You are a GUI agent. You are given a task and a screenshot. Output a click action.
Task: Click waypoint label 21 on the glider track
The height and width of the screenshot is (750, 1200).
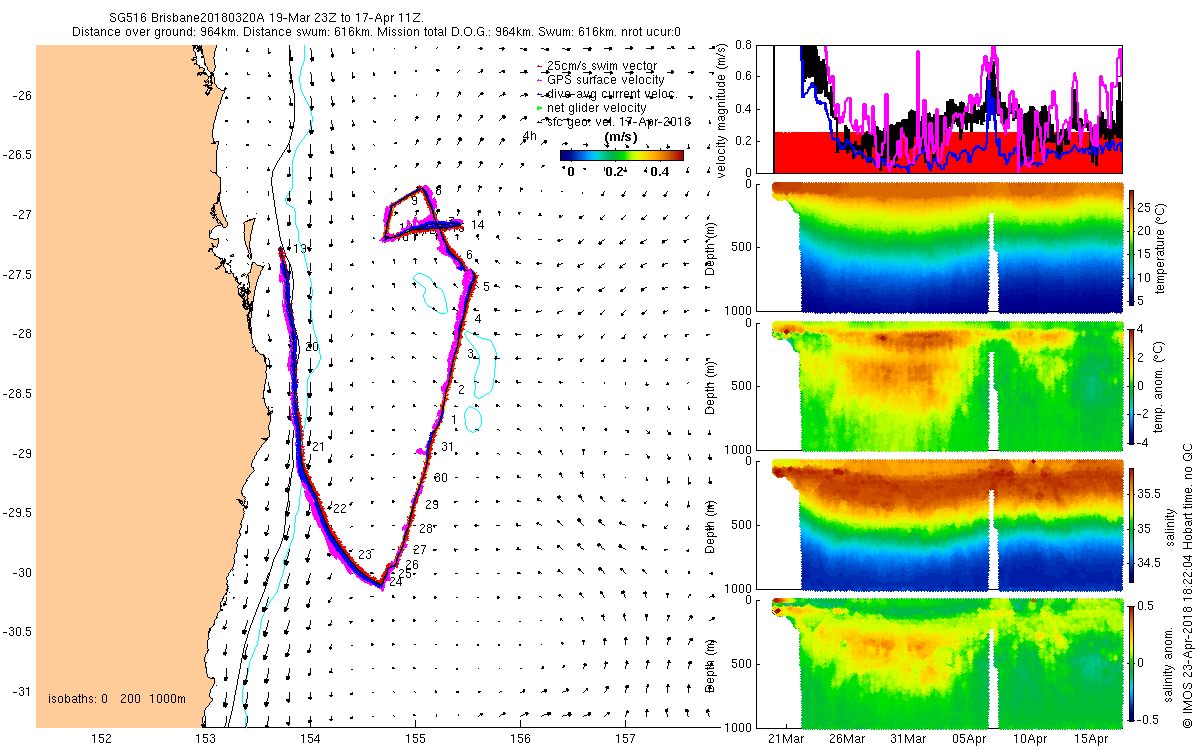click(318, 446)
